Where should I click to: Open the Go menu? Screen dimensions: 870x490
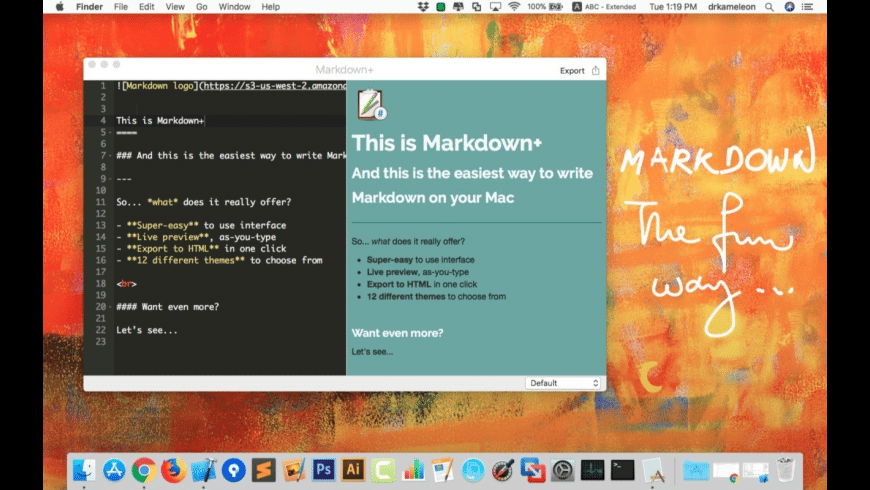click(x=201, y=7)
